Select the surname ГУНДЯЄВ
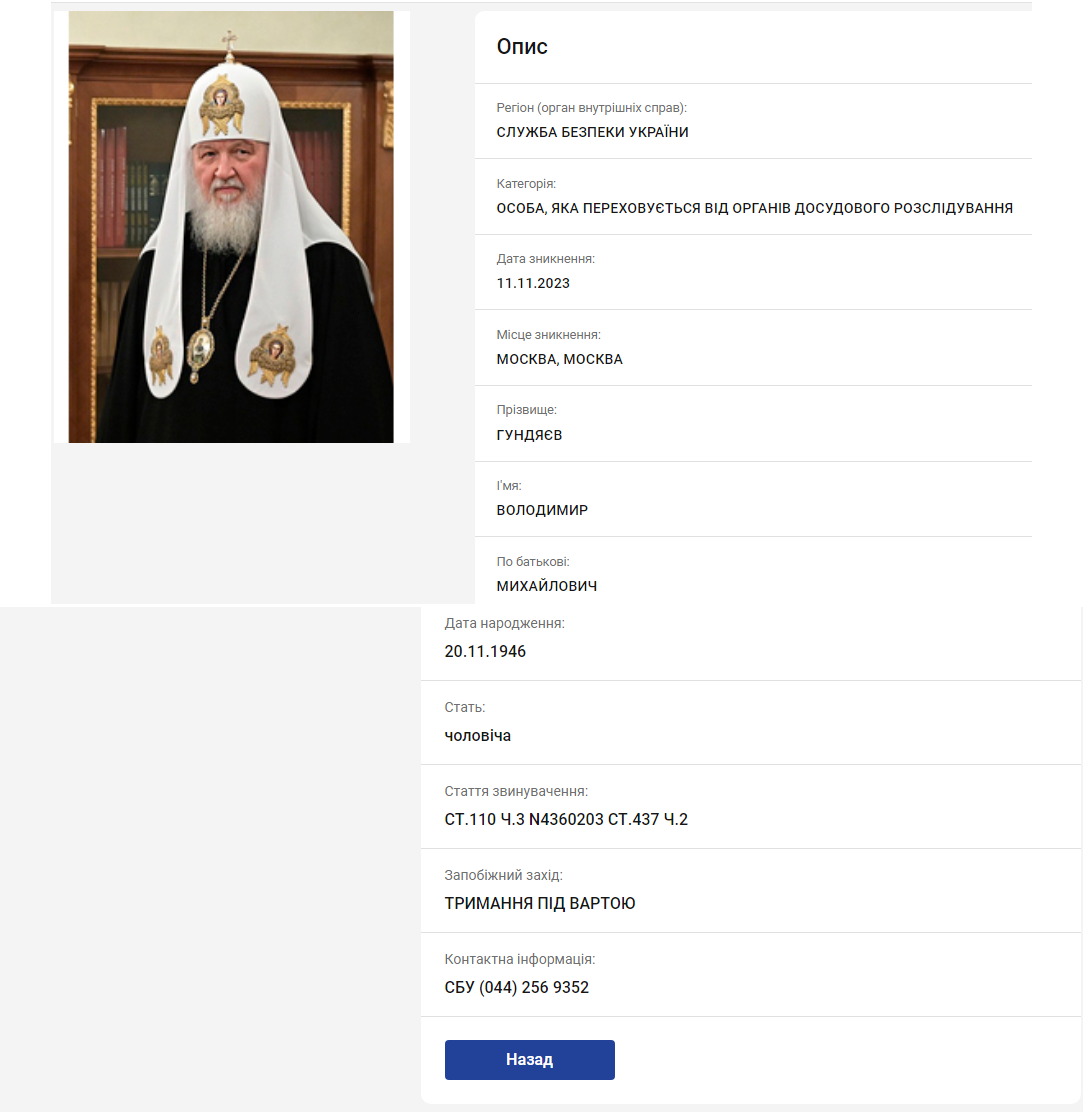 click(529, 435)
